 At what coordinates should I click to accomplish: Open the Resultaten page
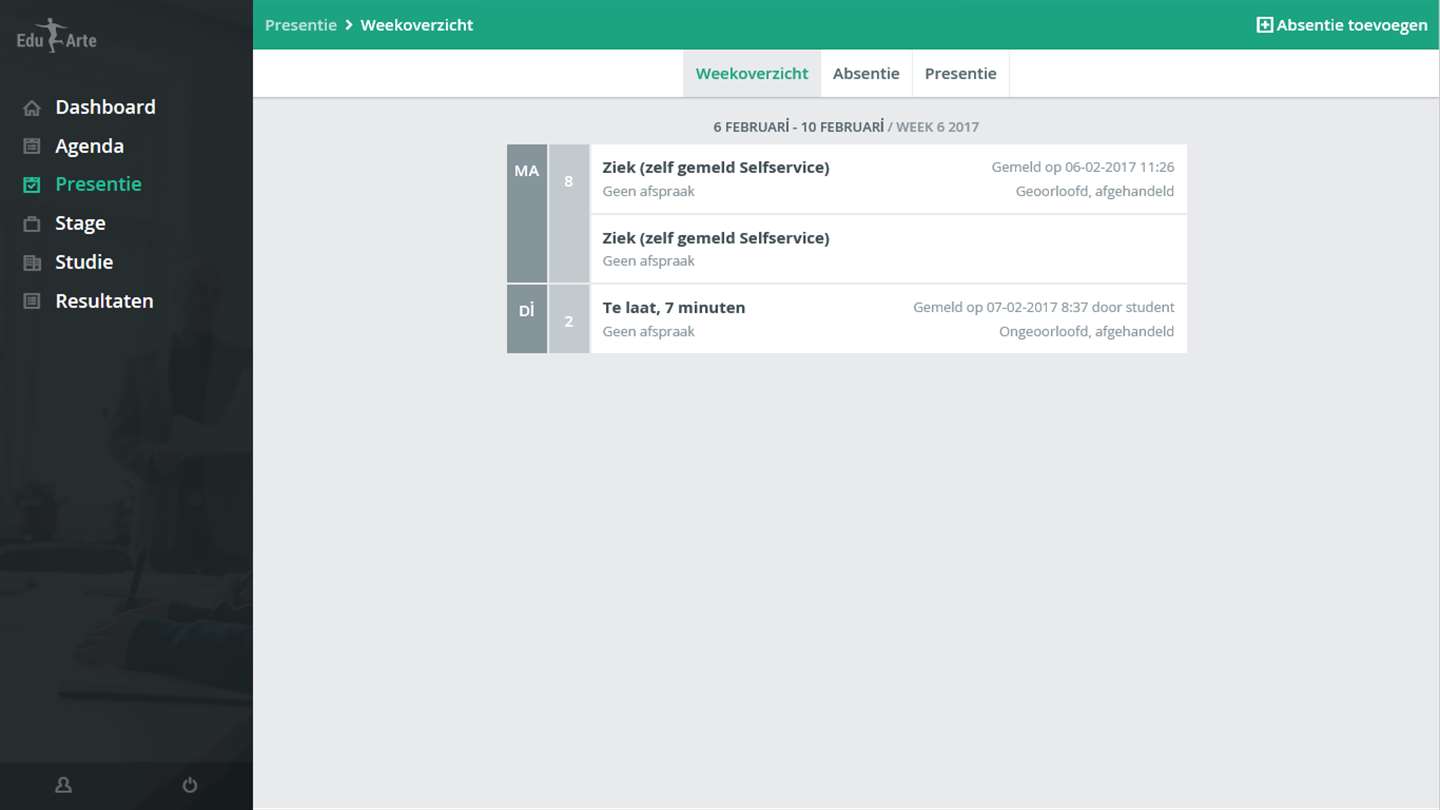(104, 301)
